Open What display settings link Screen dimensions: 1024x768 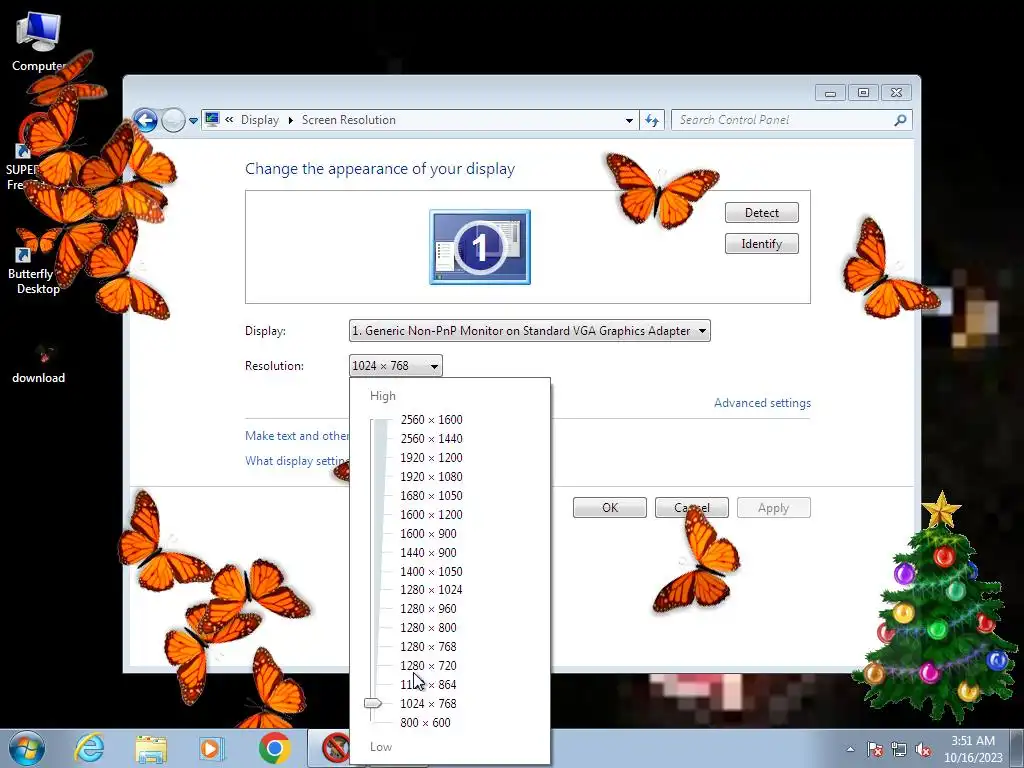click(x=296, y=460)
